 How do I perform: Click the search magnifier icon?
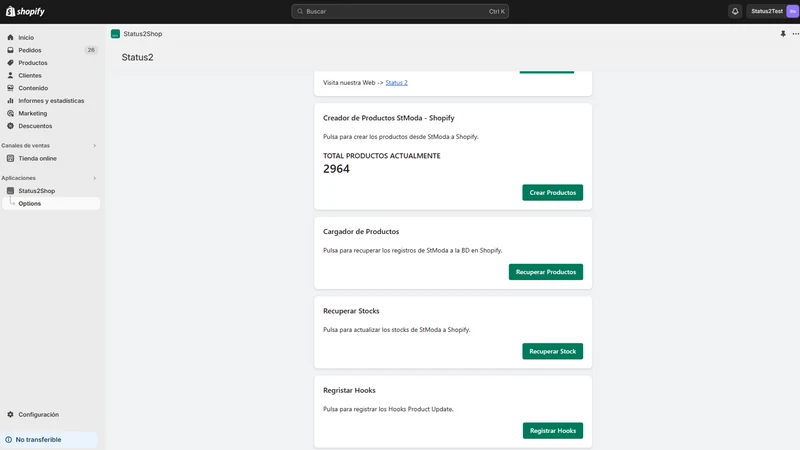300,11
